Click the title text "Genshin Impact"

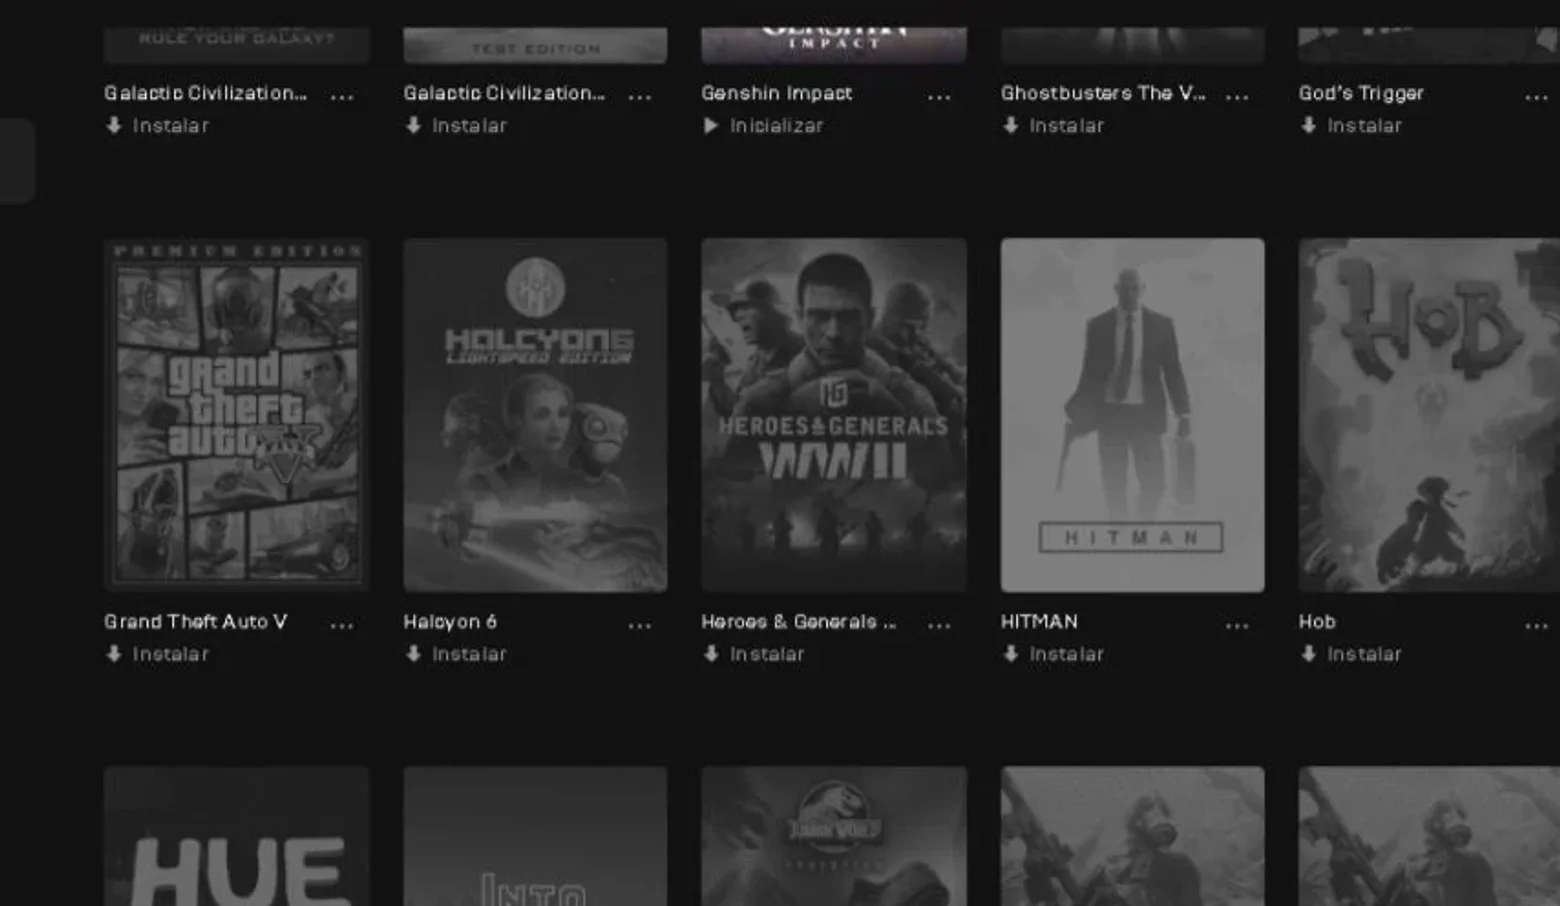coord(777,93)
